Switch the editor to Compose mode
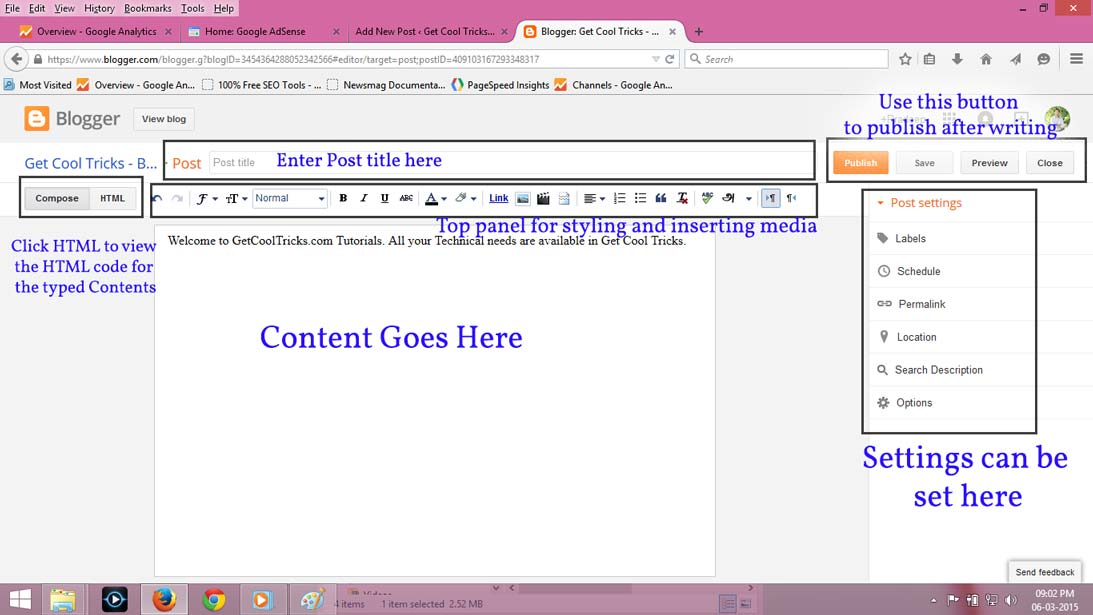 tap(57, 198)
